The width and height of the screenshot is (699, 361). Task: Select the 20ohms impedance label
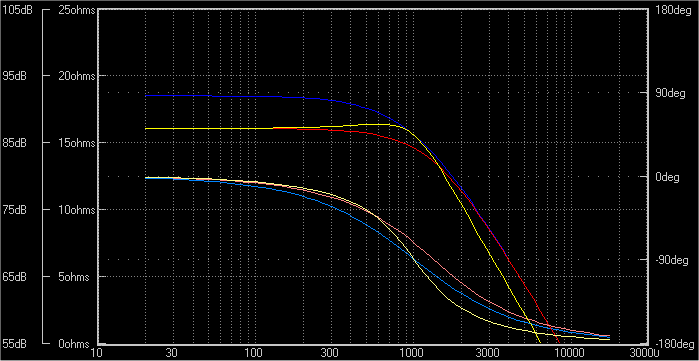tap(77, 76)
